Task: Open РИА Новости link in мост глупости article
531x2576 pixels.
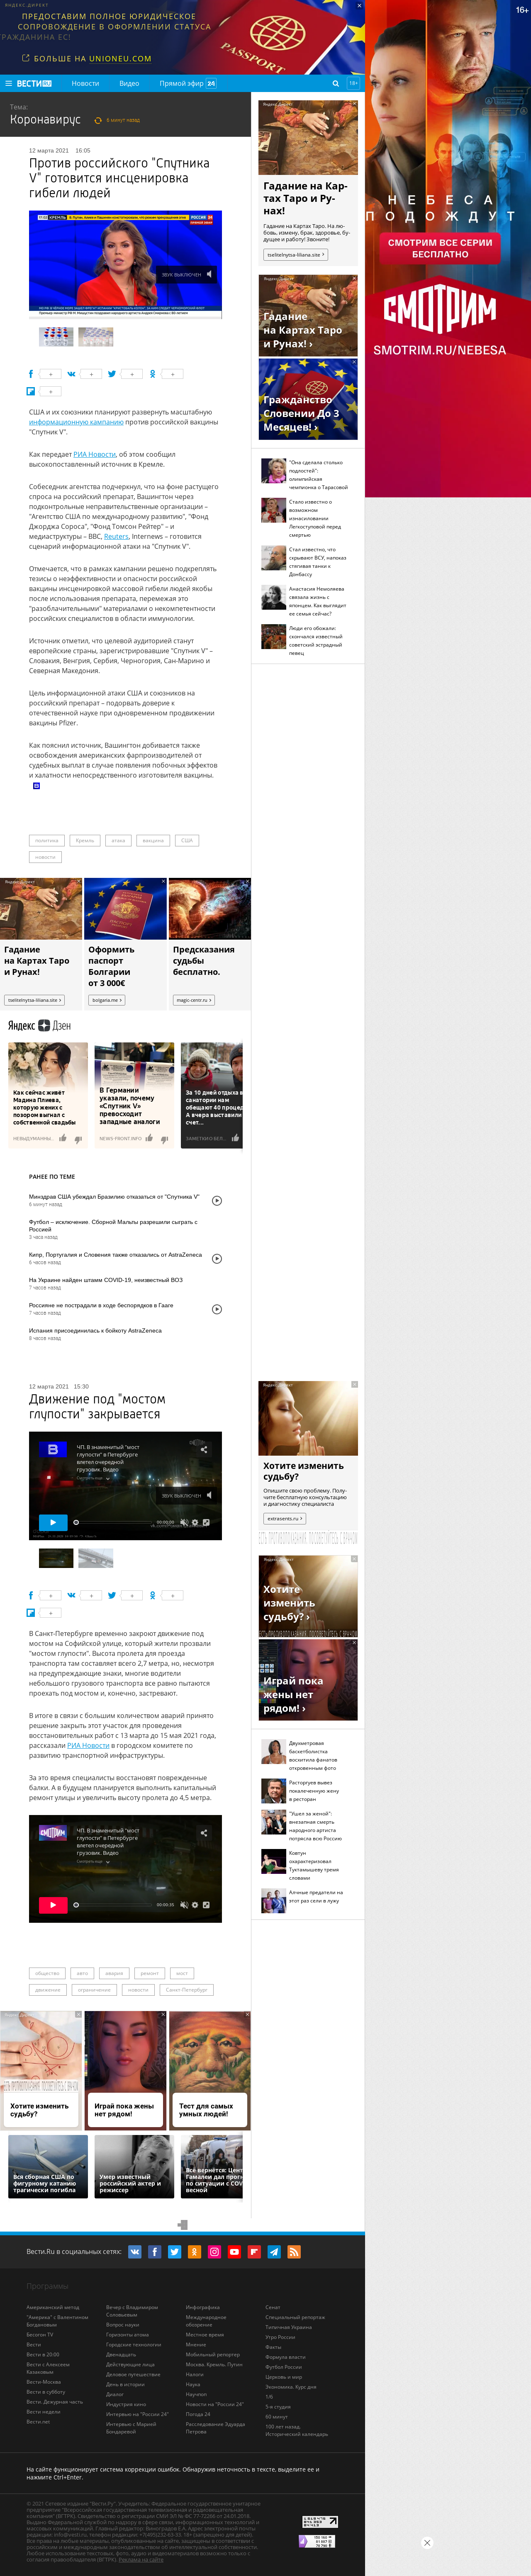Action: click(88, 1745)
